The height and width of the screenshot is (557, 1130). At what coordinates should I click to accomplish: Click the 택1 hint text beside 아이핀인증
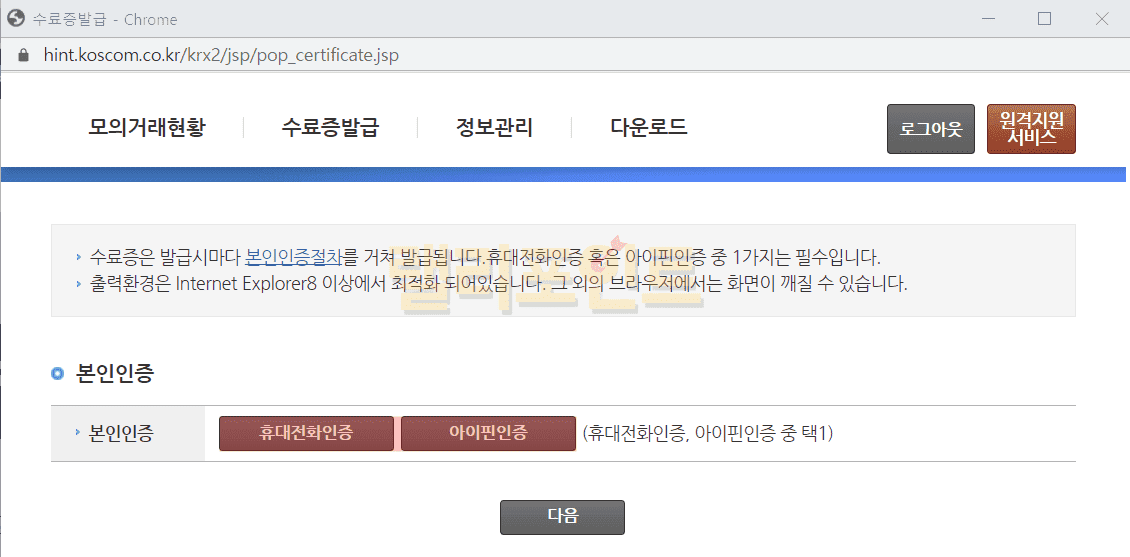[x=708, y=434]
